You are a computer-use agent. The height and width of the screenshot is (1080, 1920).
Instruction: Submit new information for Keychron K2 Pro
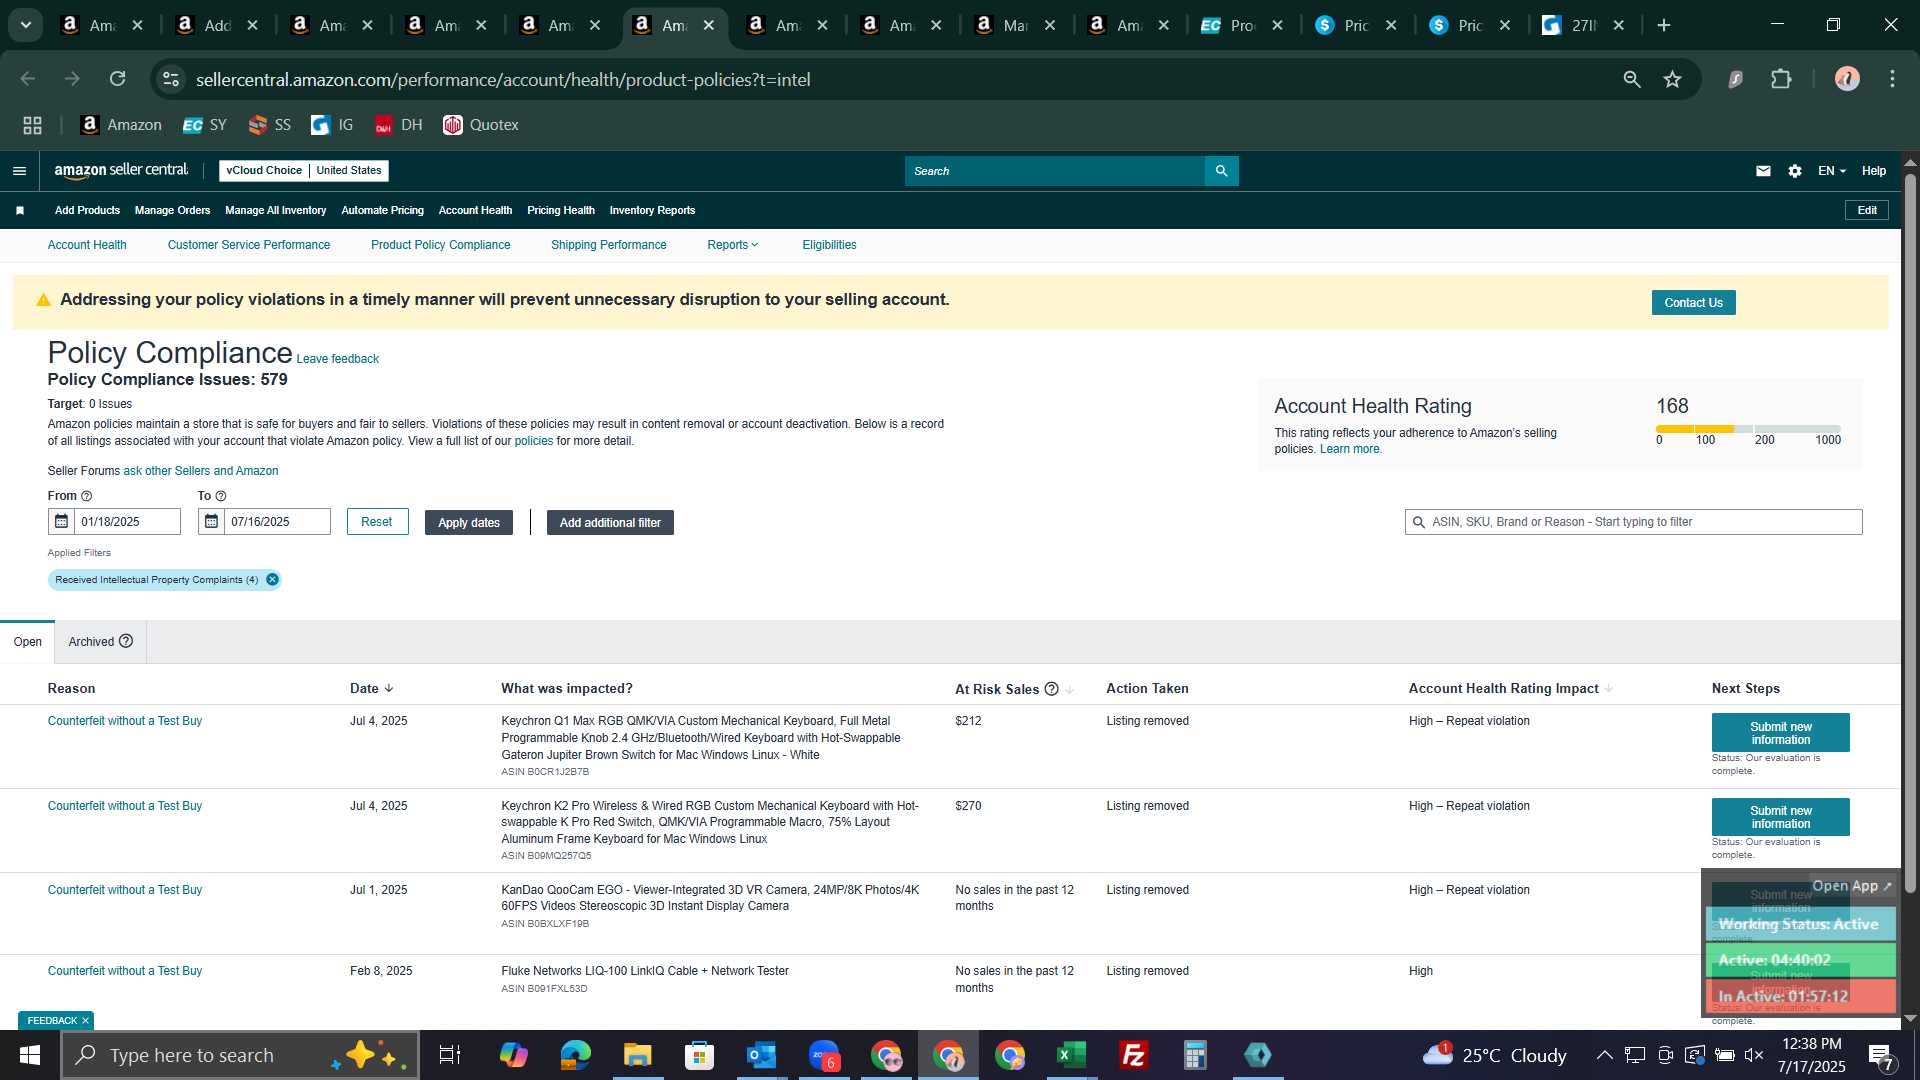coord(1780,817)
